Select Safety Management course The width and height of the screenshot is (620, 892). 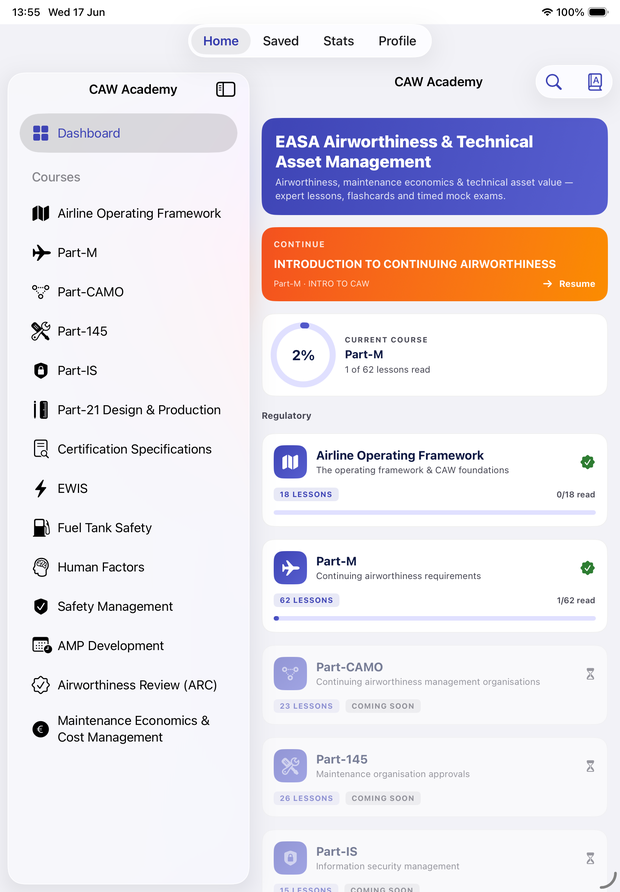129,606
